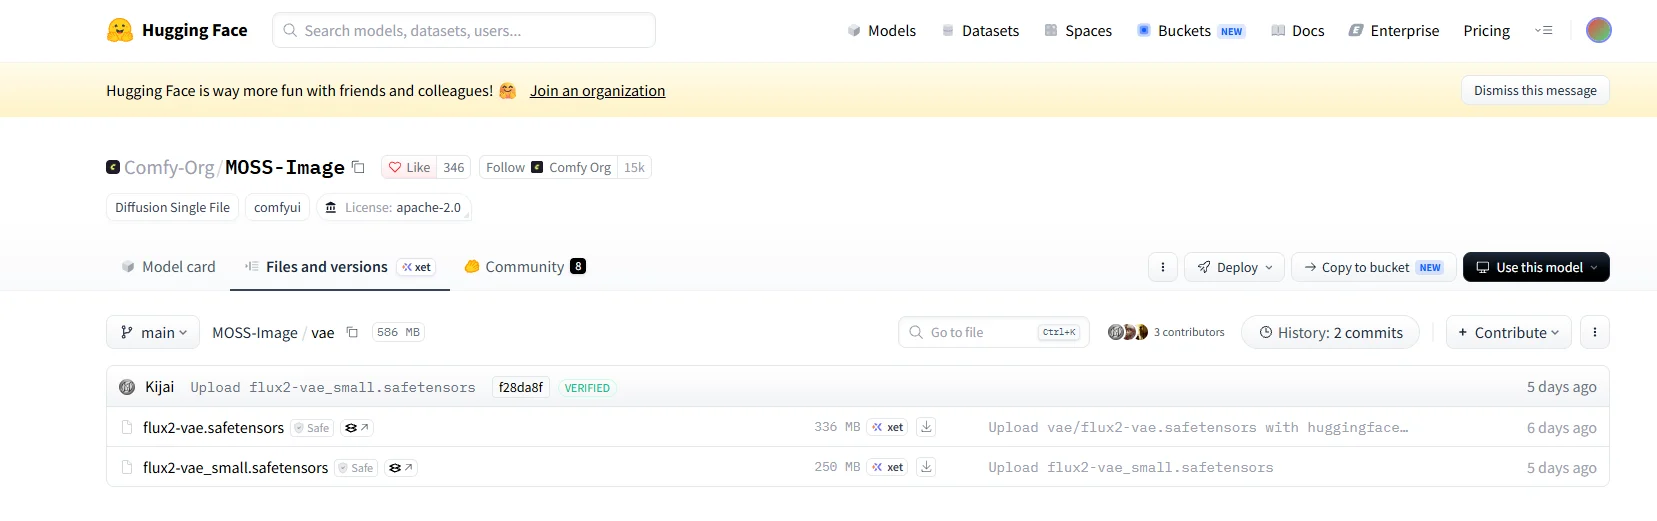Open the user profile avatar menu
This screenshot has width=1657, height=521.
click(x=1598, y=30)
